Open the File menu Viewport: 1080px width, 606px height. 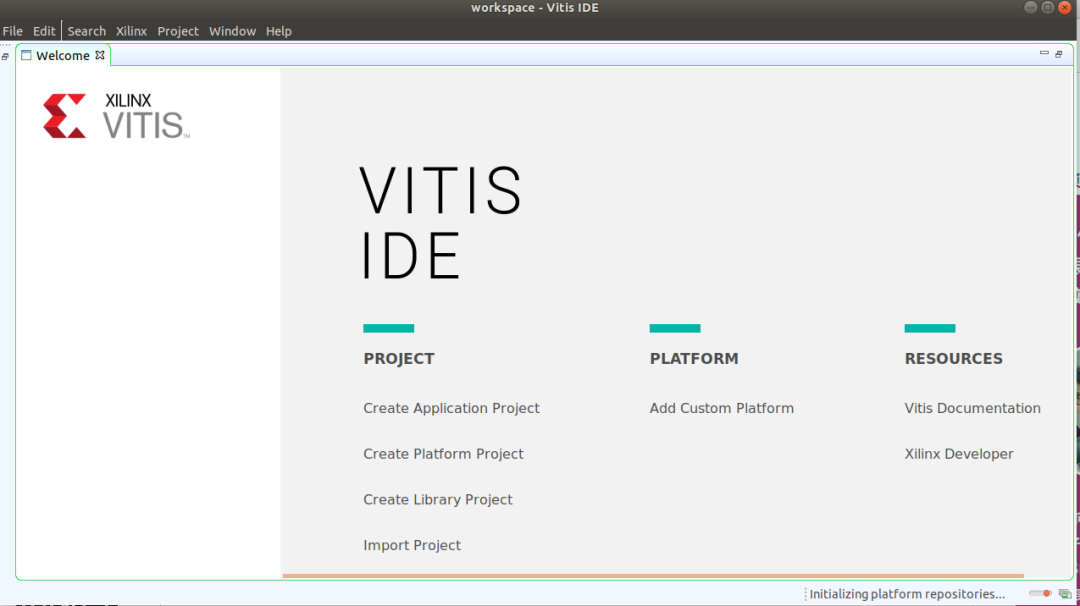coord(12,31)
